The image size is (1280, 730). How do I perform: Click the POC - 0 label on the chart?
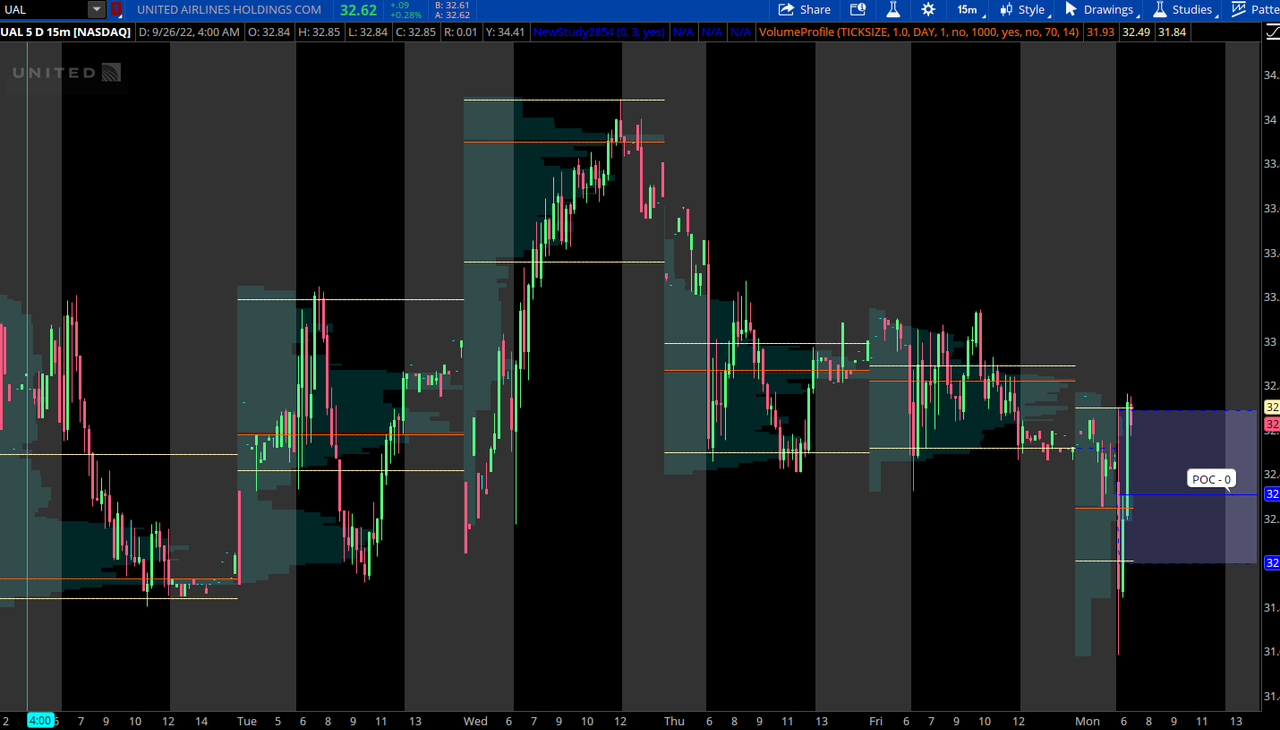click(1211, 478)
